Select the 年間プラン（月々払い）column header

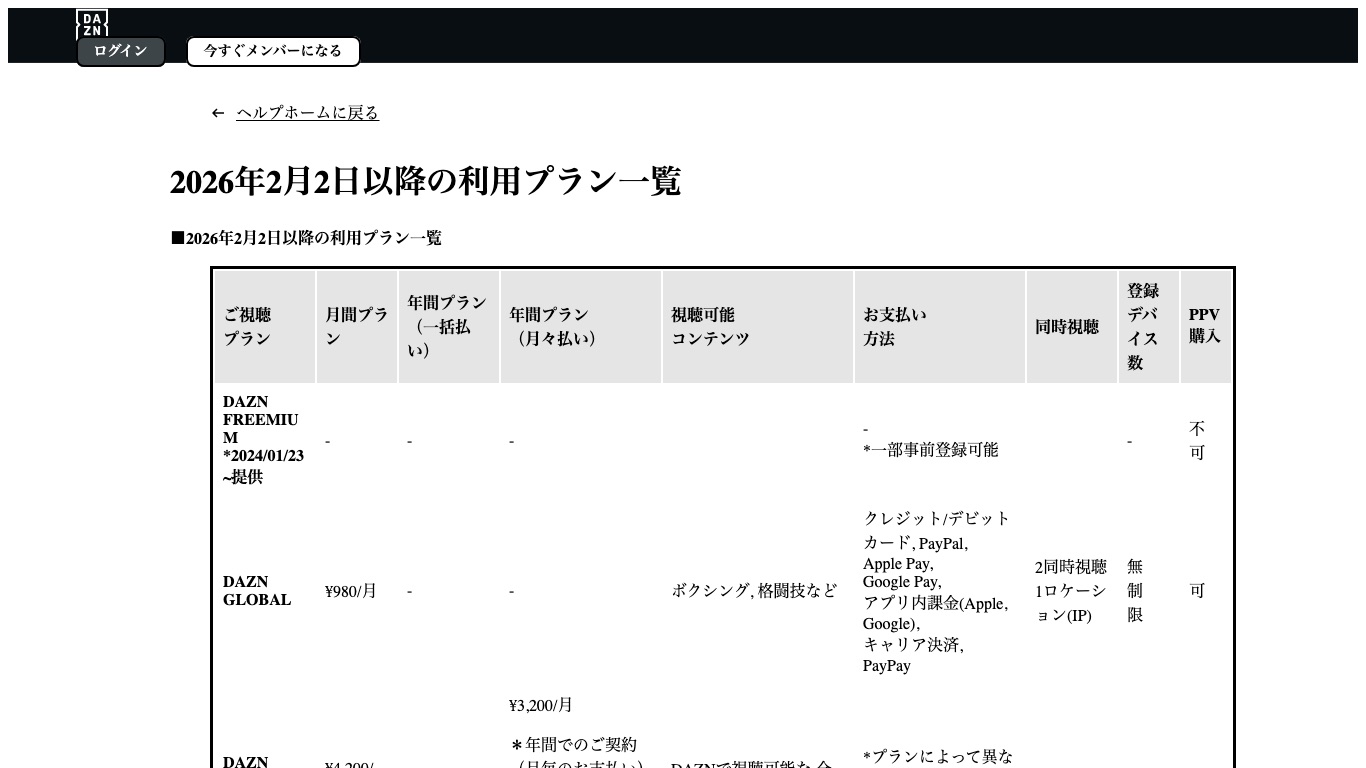pyautogui.click(x=581, y=327)
